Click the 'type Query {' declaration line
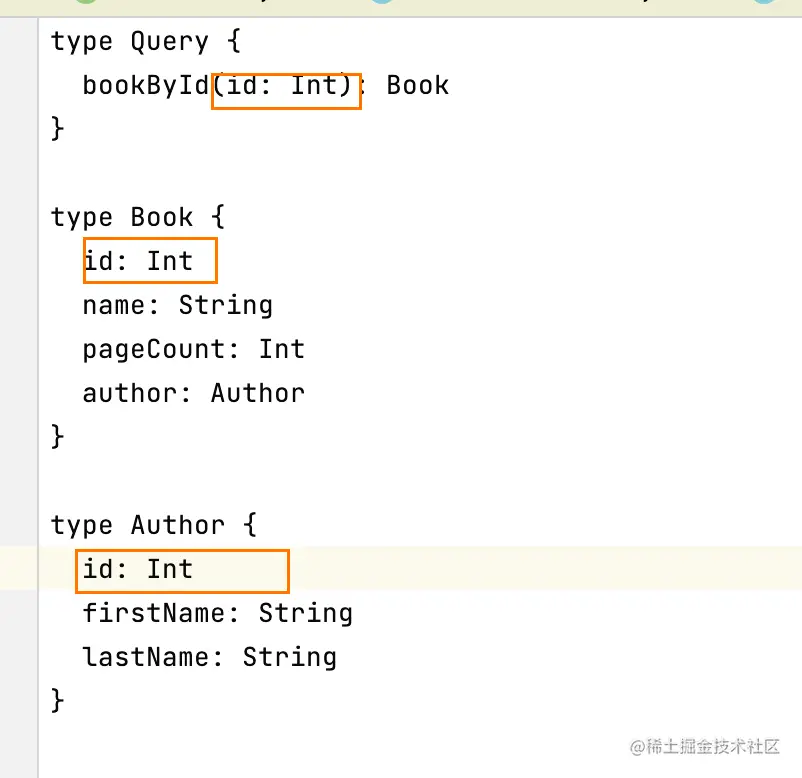 click(x=146, y=41)
